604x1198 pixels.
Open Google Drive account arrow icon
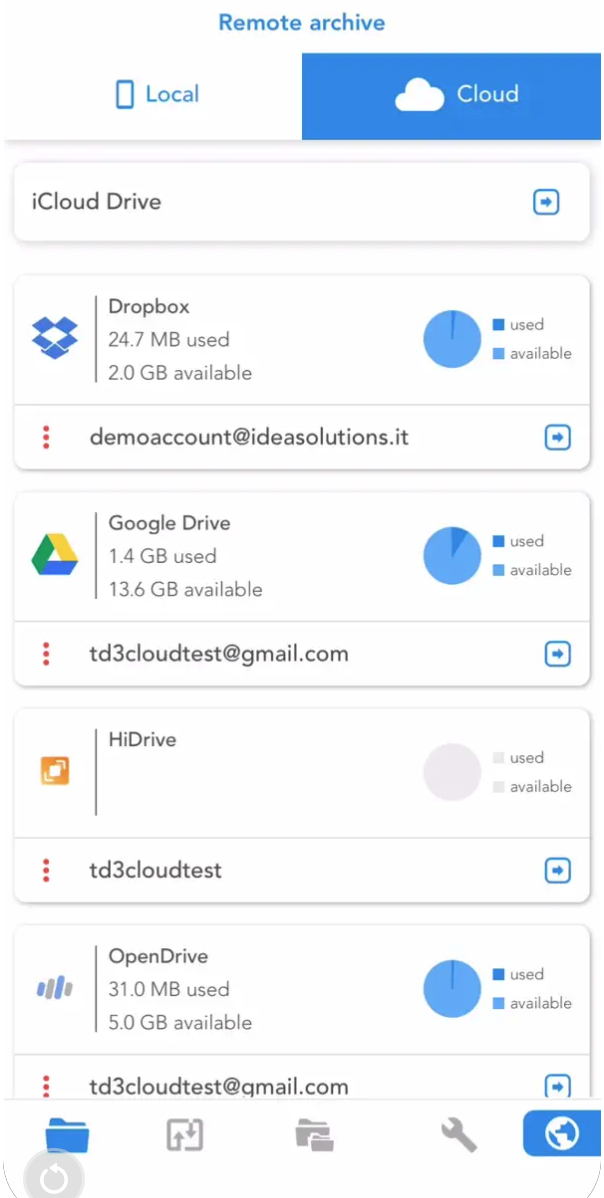557,654
